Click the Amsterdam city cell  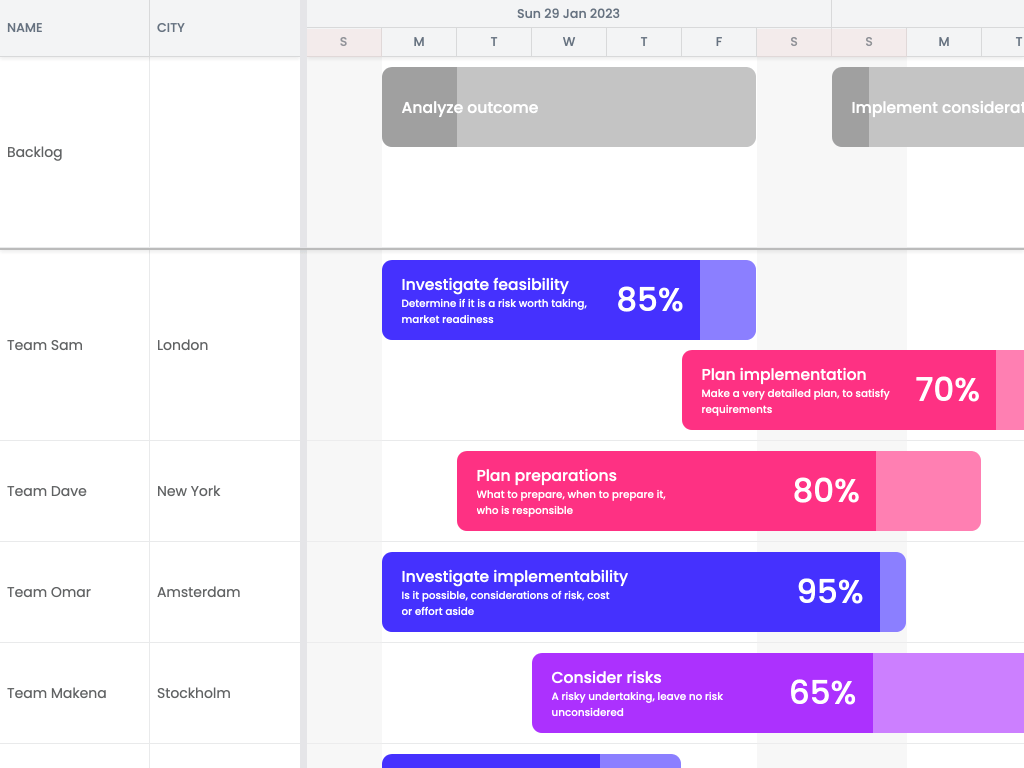click(225, 592)
